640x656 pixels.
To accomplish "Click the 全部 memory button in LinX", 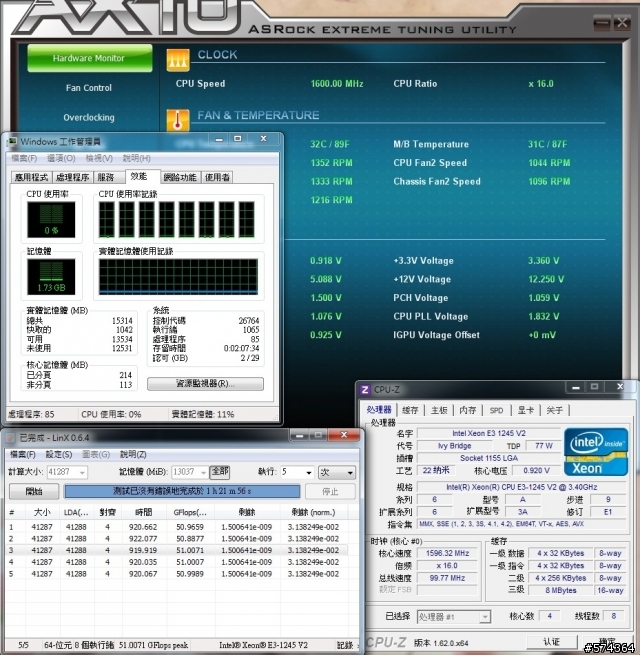I will (220, 472).
